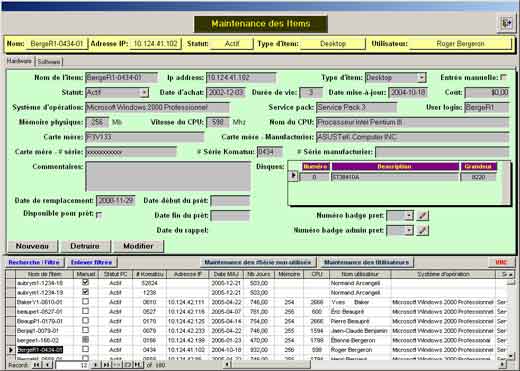The height and width of the screenshot is (371, 520).
Task: Toggle Manuel checkbox for BergeR1-0434-01
Action: [86, 349]
